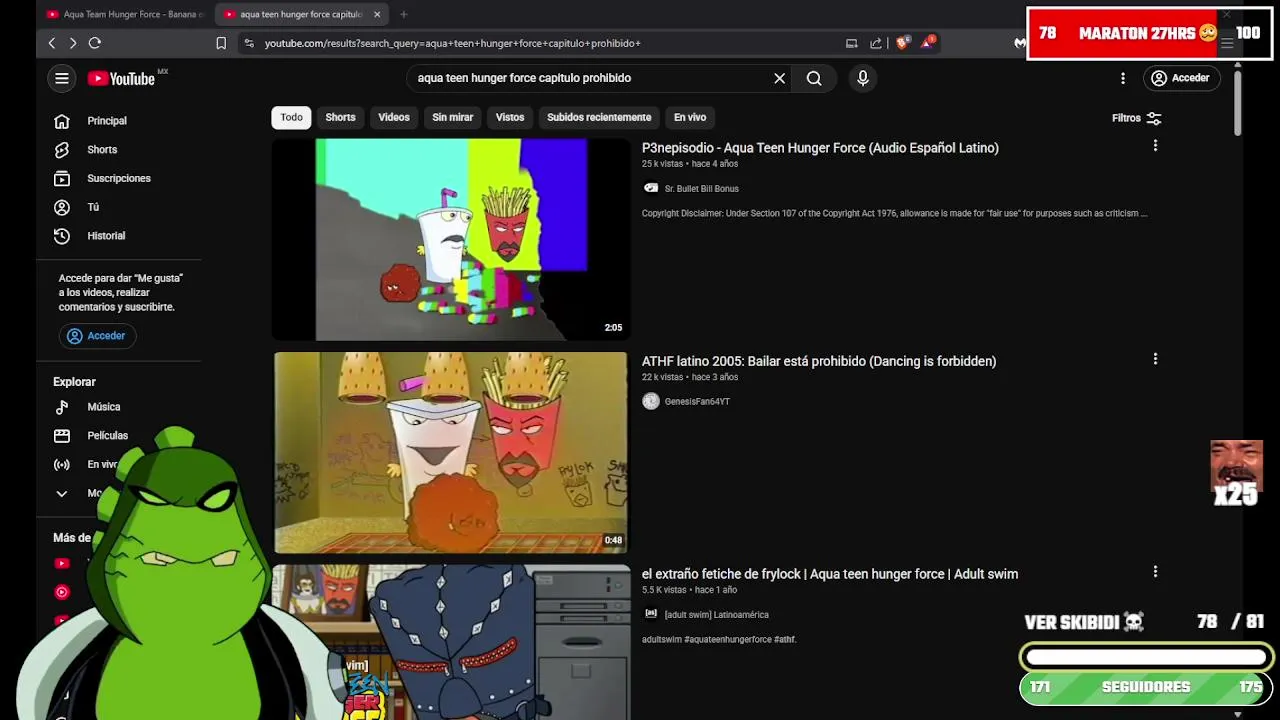The image size is (1280, 720).
Task: Click GenesisFan64YT channel avatar
Action: (x=651, y=401)
